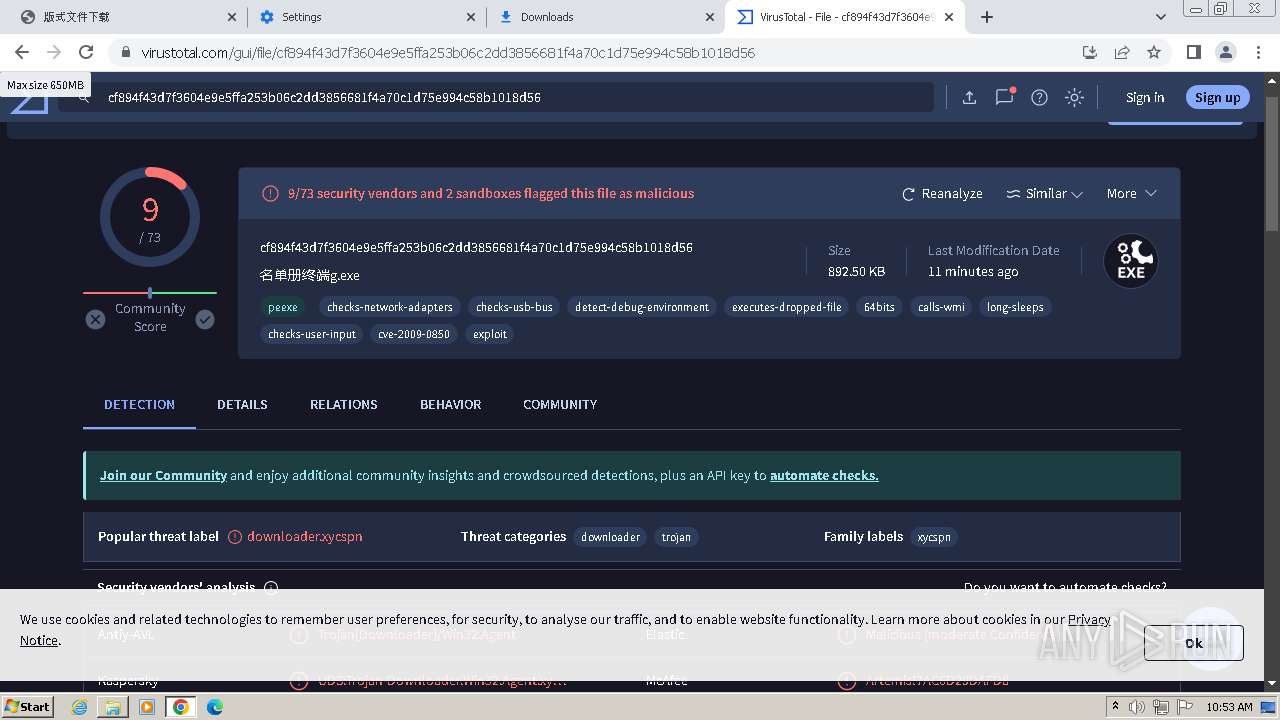
Task: Open Internet Explorer from the taskbar
Action: pyautogui.click(x=80, y=707)
